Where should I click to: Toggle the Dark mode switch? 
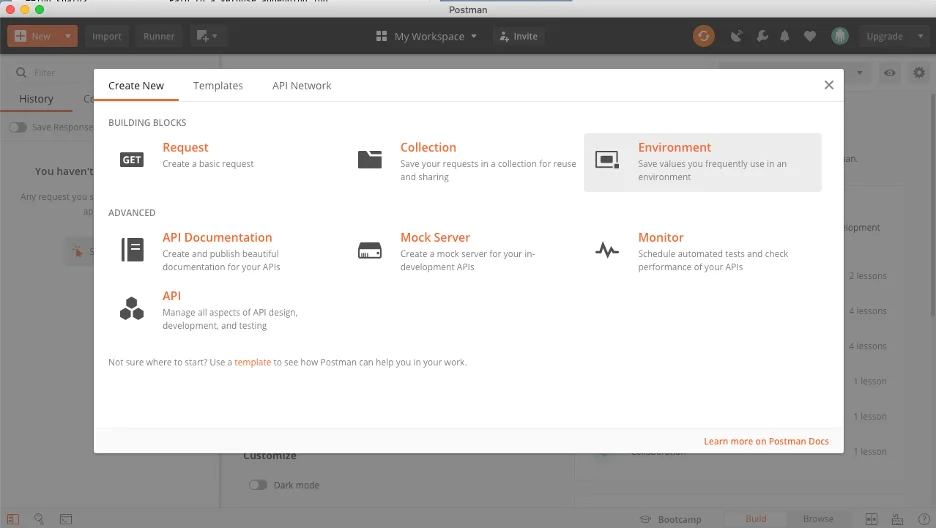tap(258, 485)
